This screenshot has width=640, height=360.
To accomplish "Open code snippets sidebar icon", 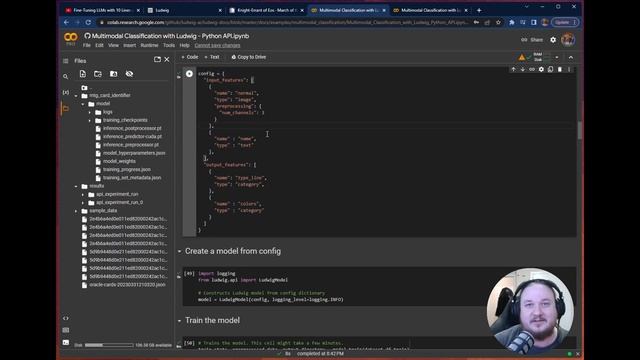I will [x=66, y=318].
